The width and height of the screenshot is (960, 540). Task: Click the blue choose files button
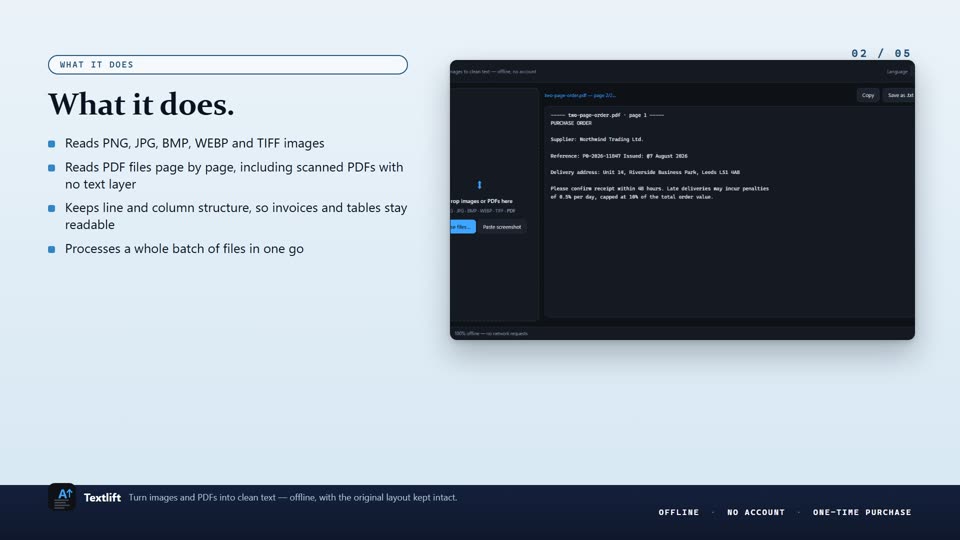(463, 227)
